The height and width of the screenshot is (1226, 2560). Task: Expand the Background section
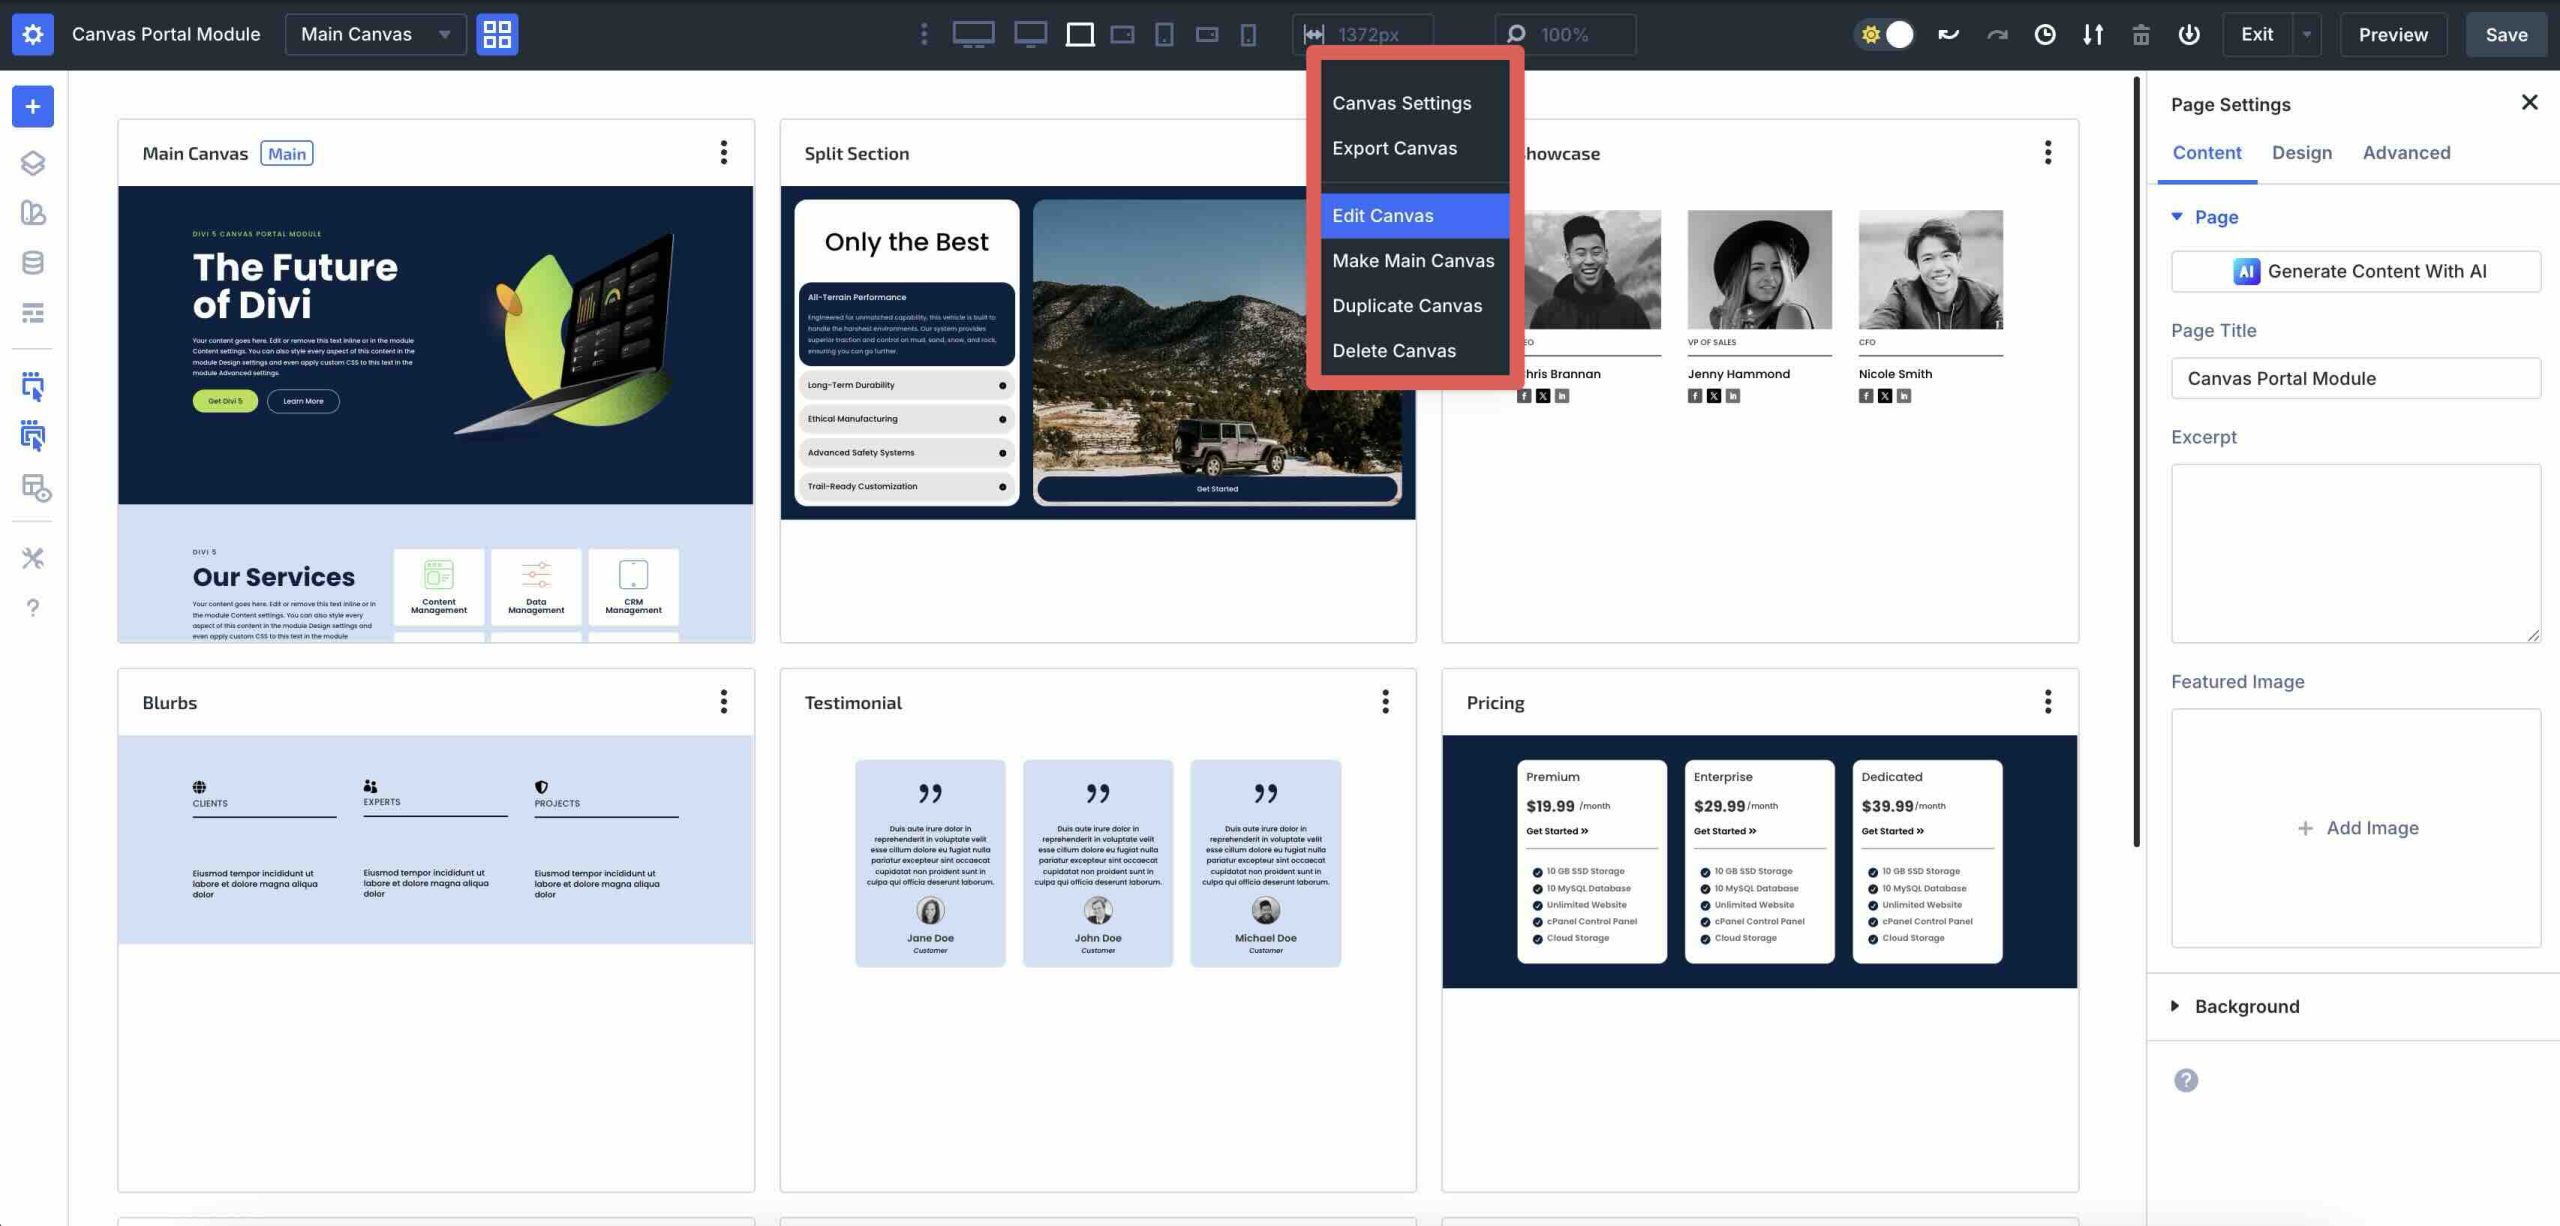pyautogui.click(x=2246, y=1006)
